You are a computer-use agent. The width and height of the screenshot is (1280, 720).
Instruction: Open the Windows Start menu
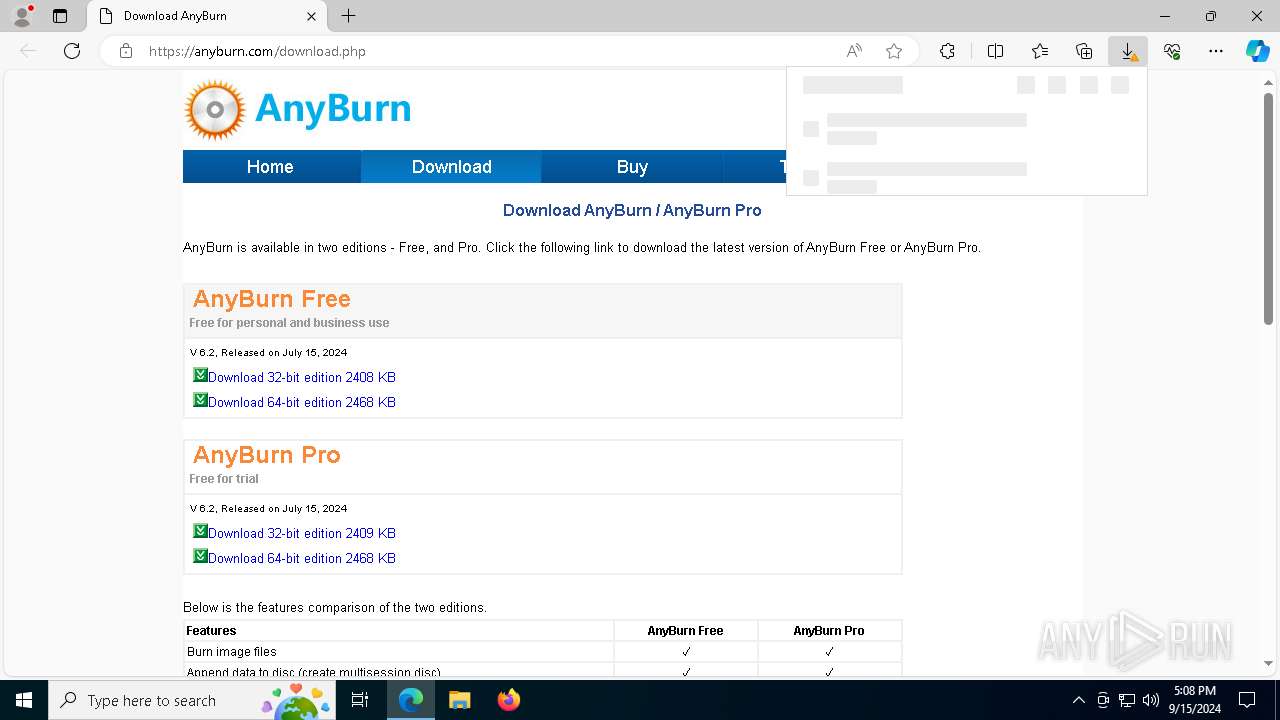24,700
